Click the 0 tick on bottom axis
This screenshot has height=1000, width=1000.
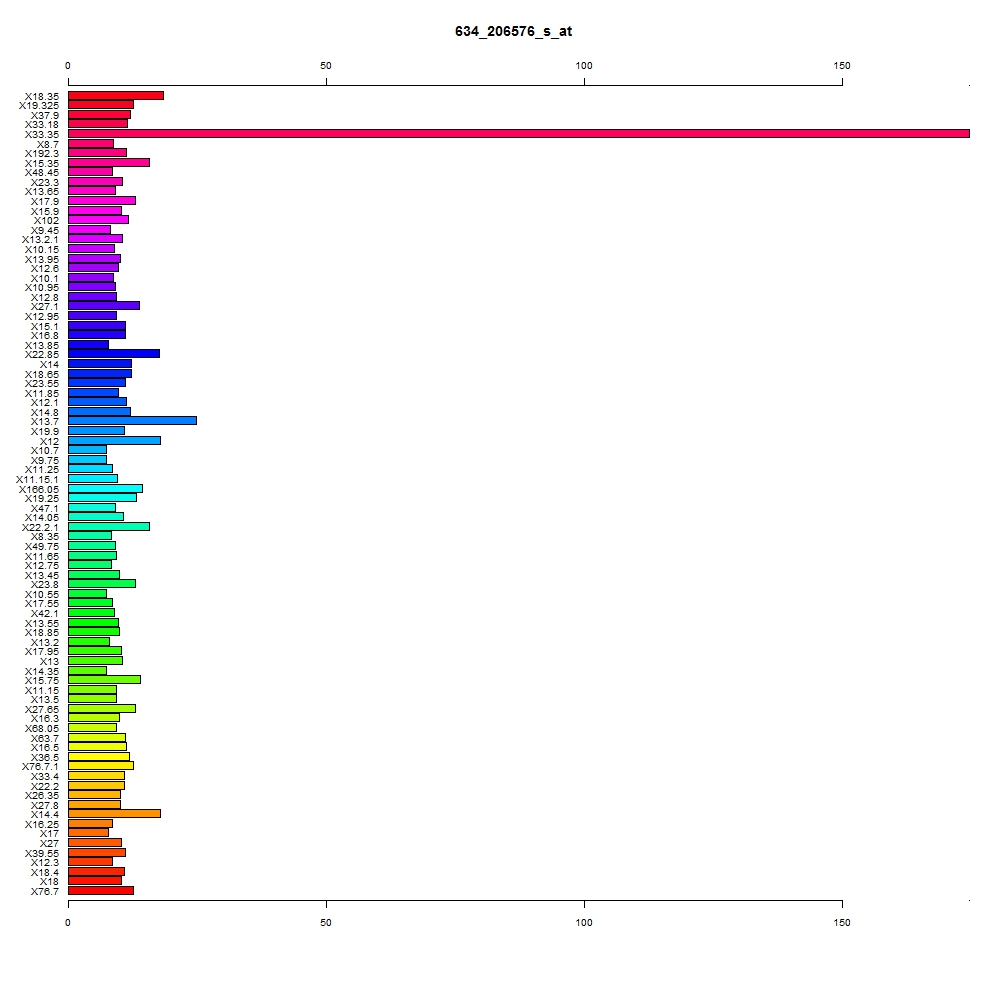tap(68, 923)
